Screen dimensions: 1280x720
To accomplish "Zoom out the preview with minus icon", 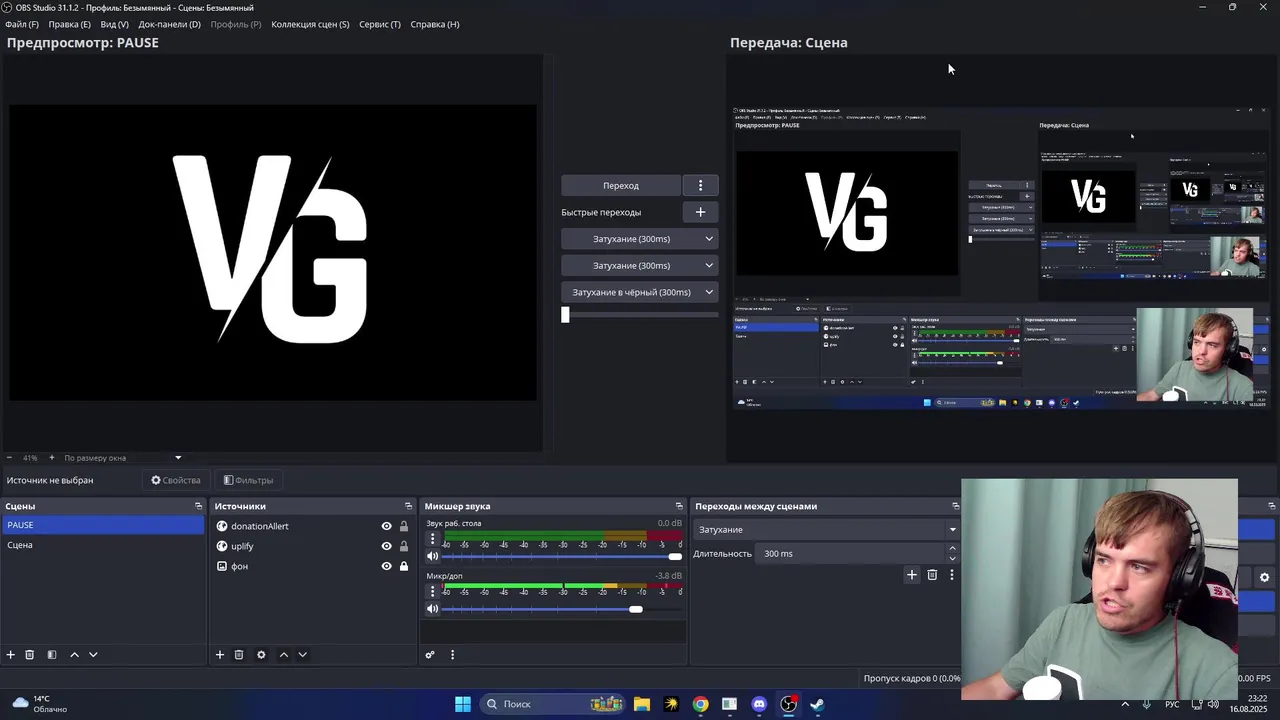I will [x=10, y=458].
